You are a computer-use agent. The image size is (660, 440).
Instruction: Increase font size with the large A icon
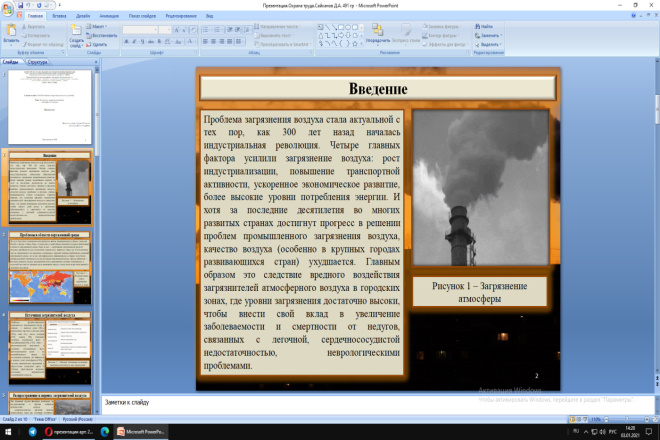pyautogui.click(x=176, y=30)
